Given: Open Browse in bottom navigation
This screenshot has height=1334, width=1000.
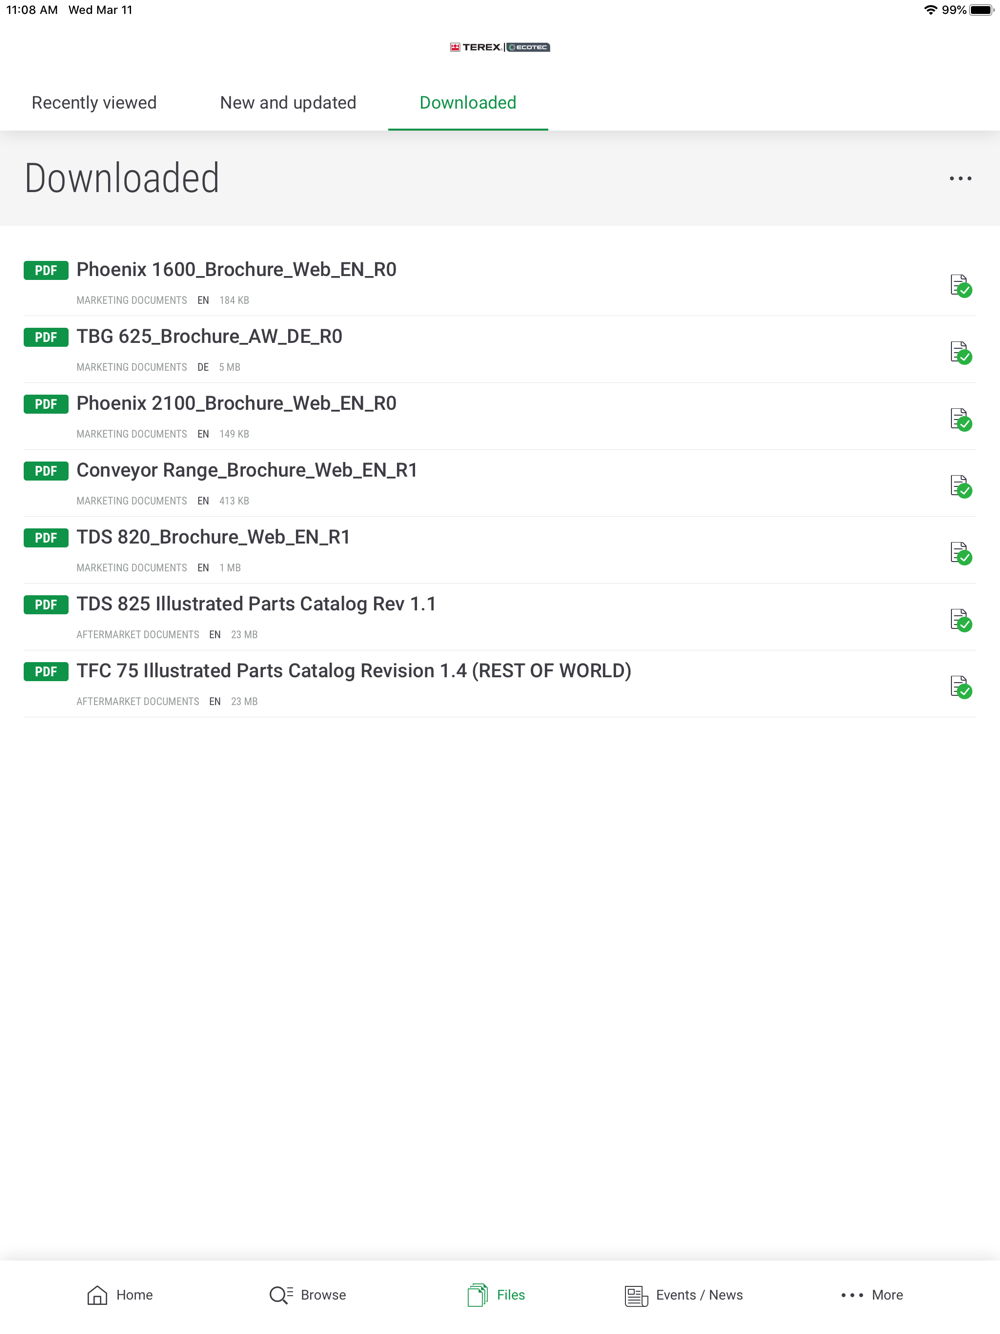Looking at the screenshot, I should tap(308, 1295).
